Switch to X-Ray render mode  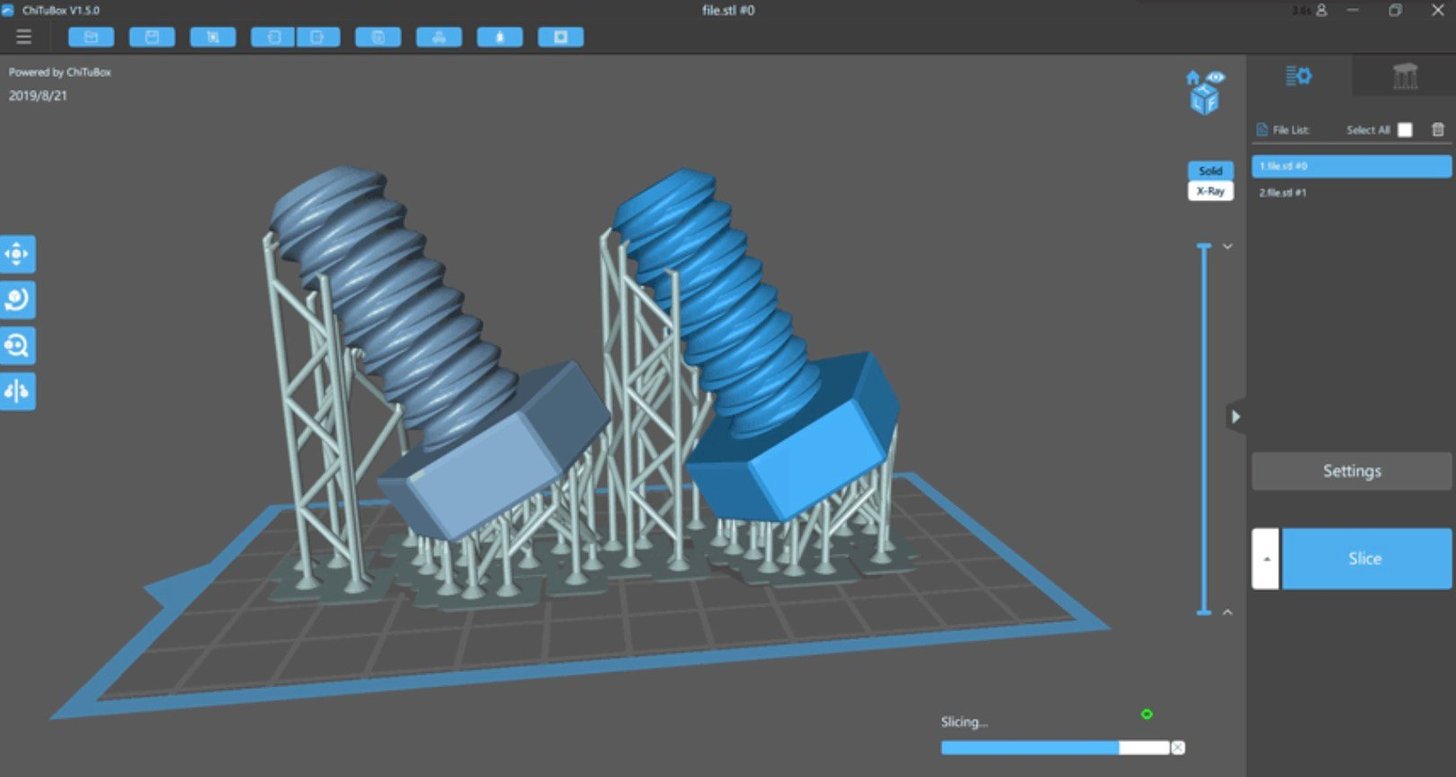point(1210,191)
